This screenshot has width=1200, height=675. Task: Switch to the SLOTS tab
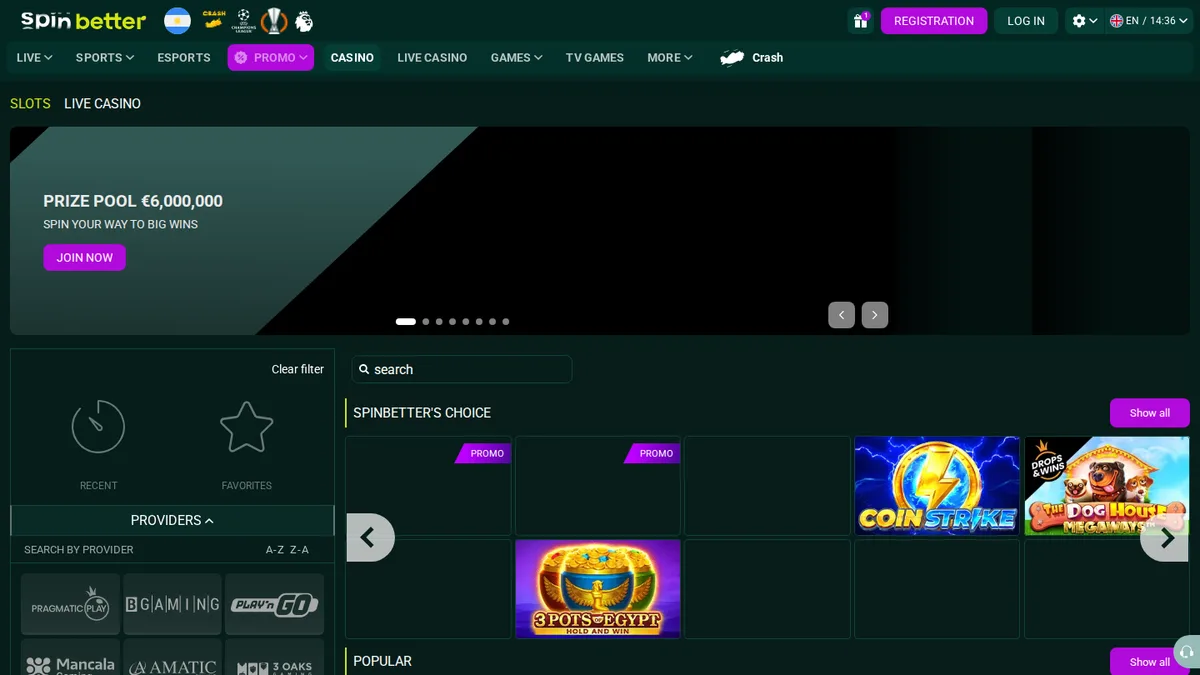30,104
